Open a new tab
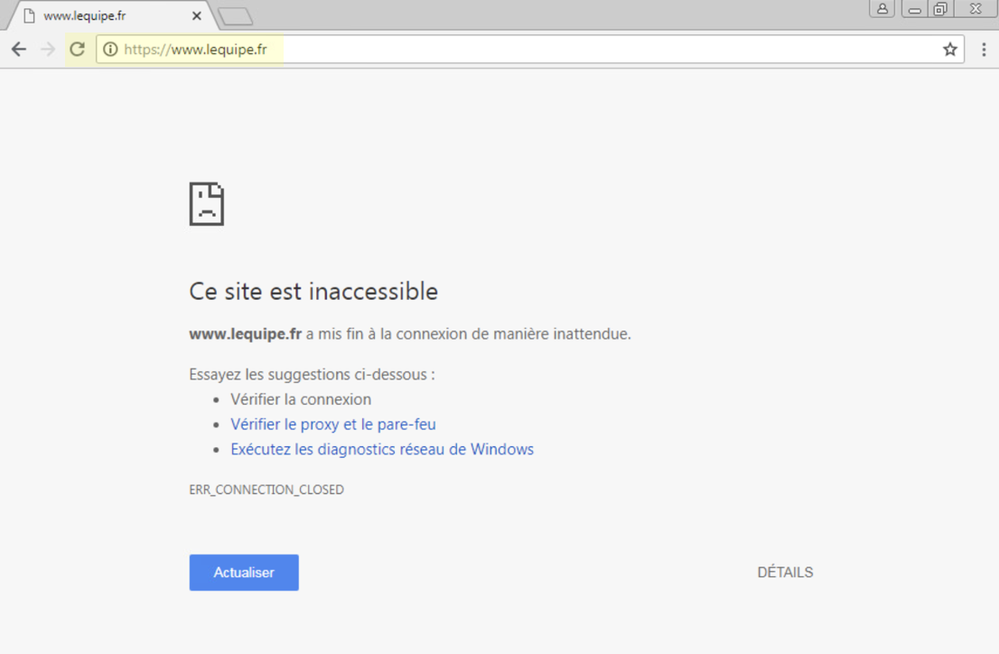Image resolution: width=999 pixels, height=654 pixels. (236, 17)
